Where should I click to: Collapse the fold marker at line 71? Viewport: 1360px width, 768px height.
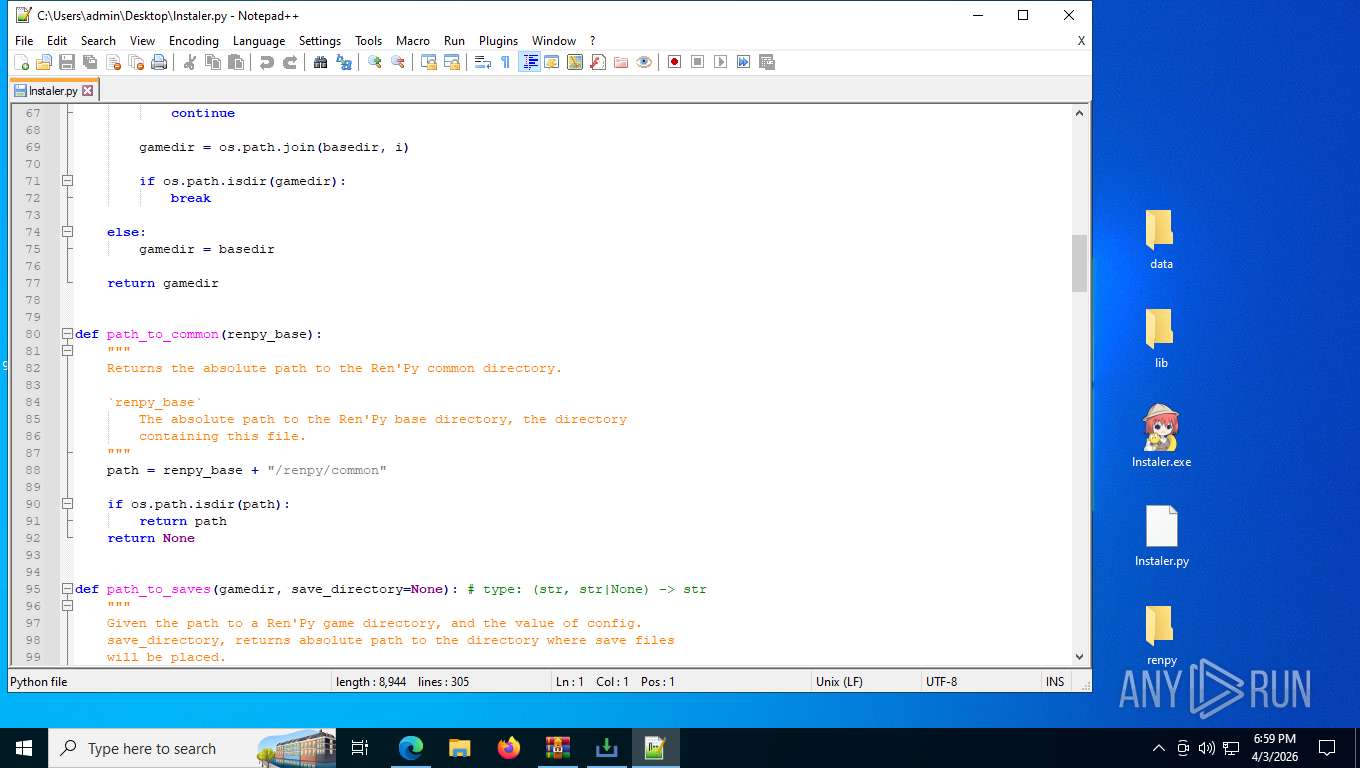point(67,181)
